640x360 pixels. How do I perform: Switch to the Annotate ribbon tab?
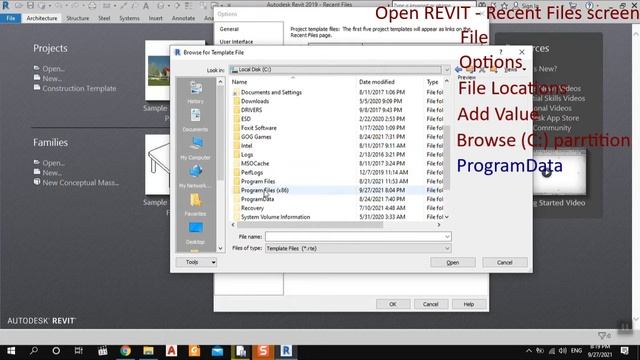coord(183,18)
